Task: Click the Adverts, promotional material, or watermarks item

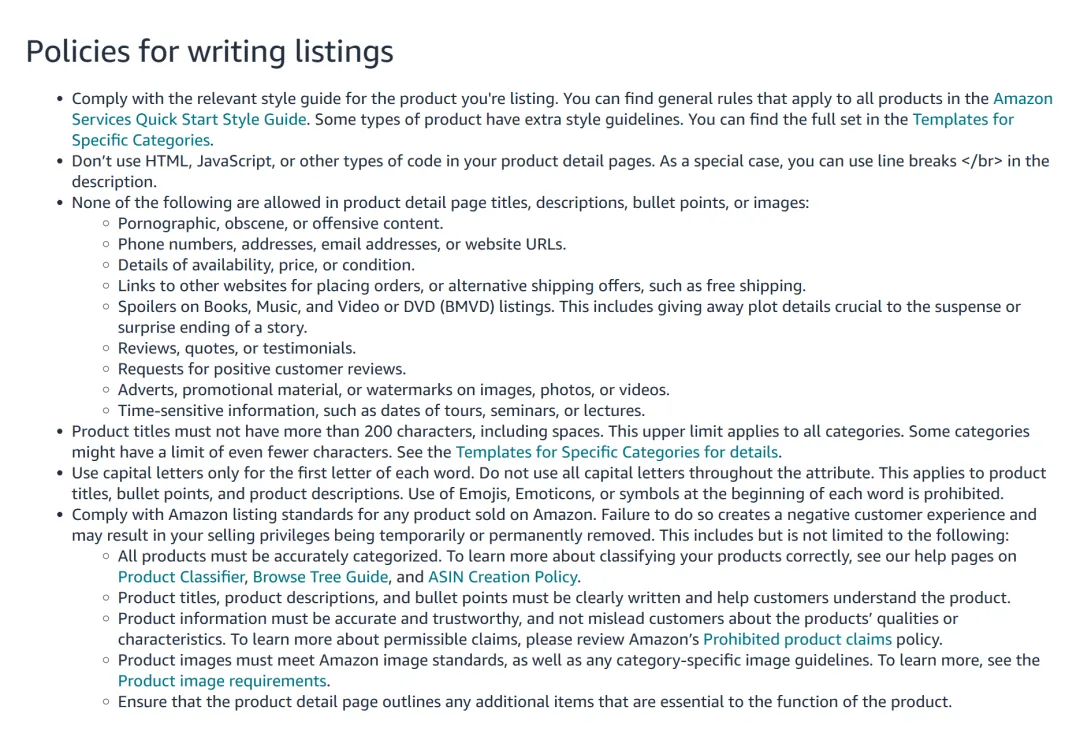Action: click(393, 390)
